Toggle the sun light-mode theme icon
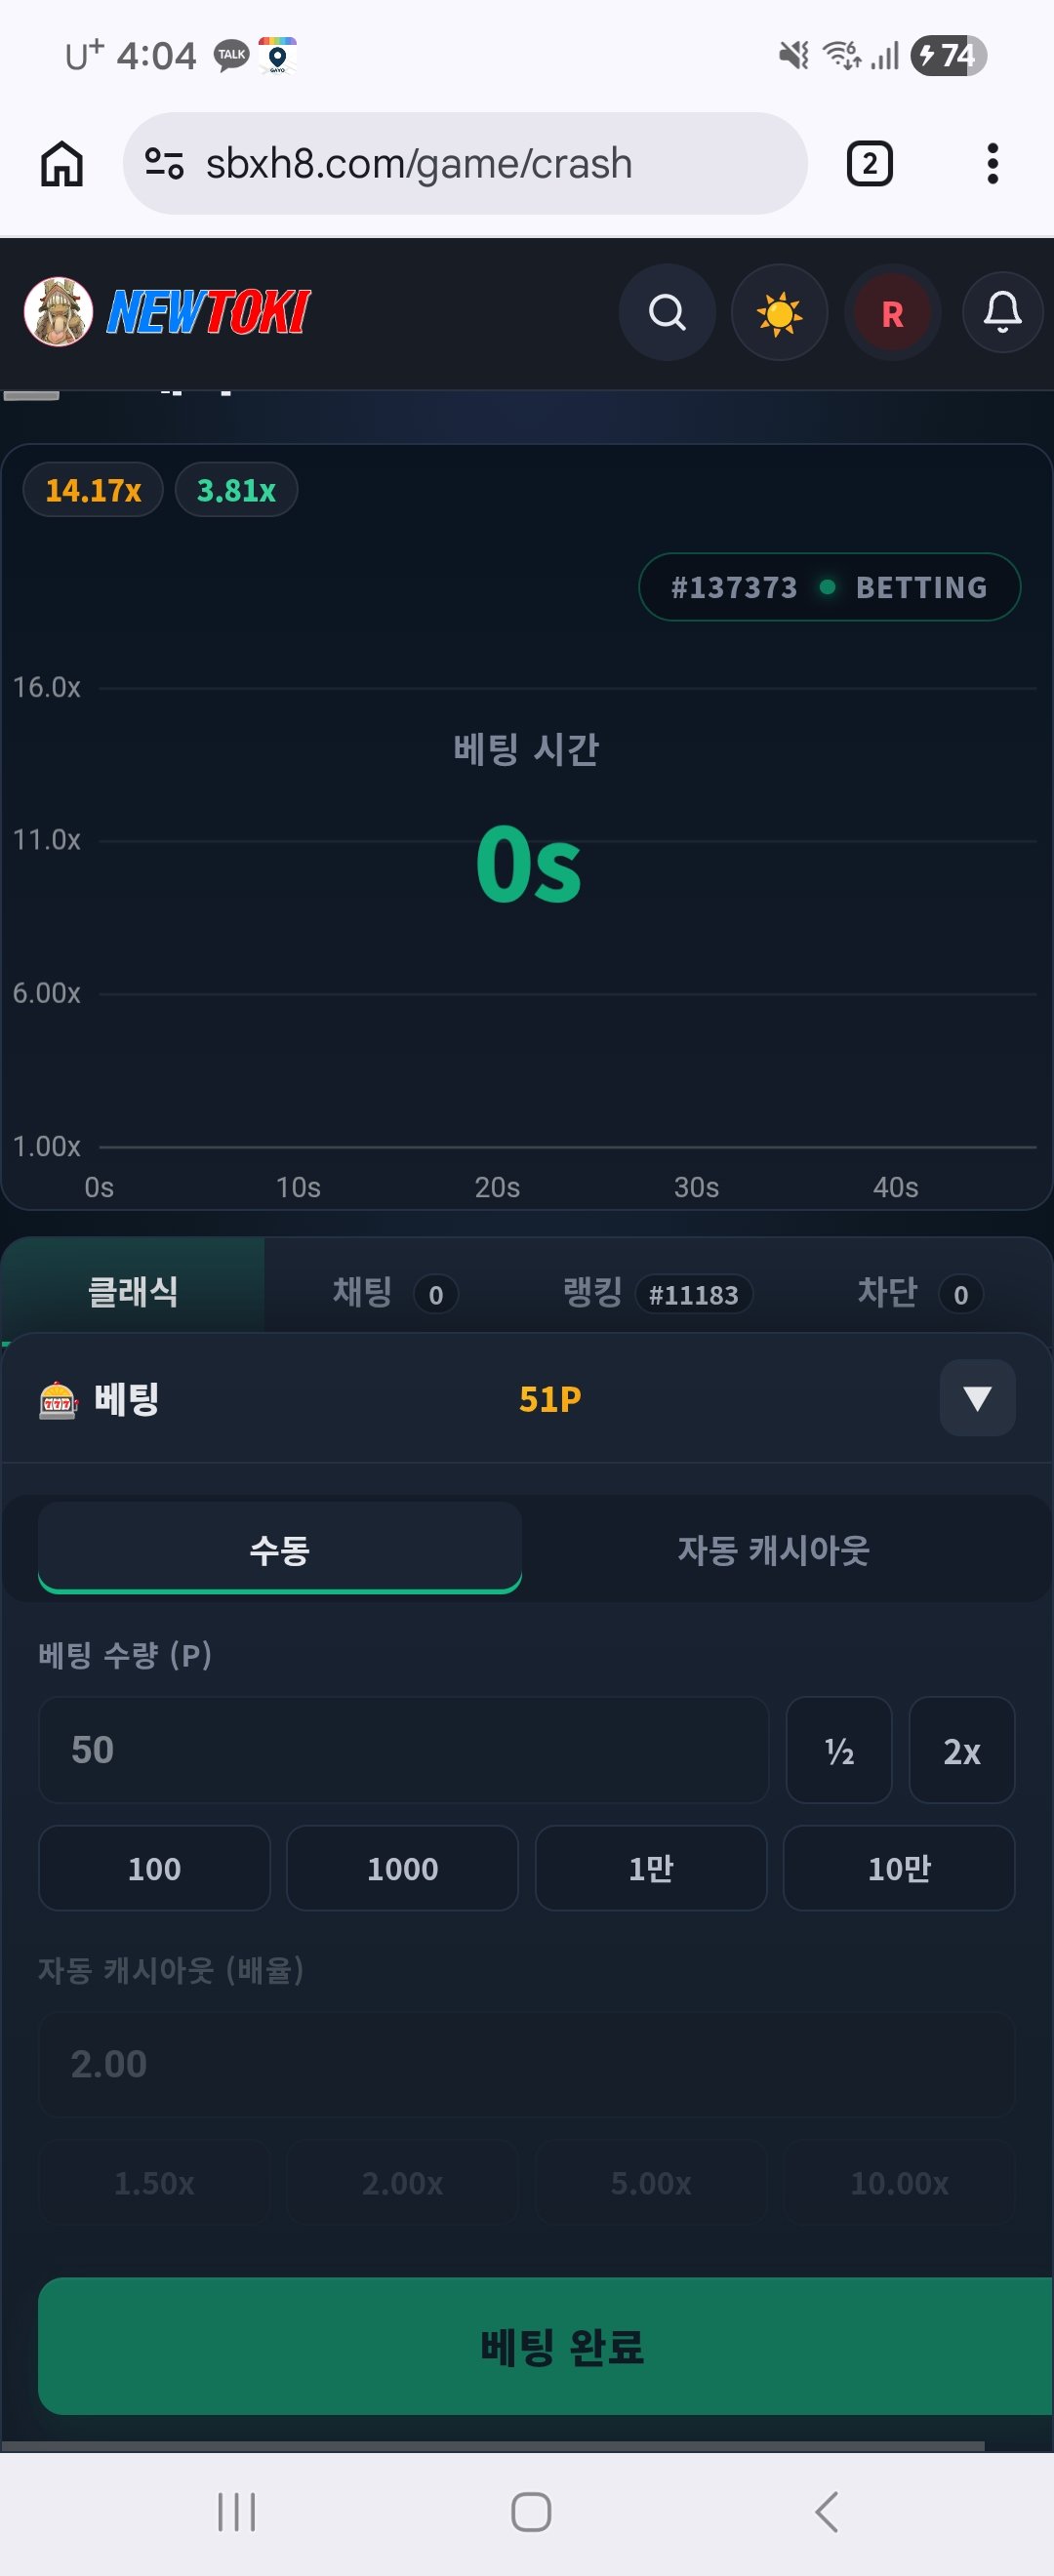 779,312
